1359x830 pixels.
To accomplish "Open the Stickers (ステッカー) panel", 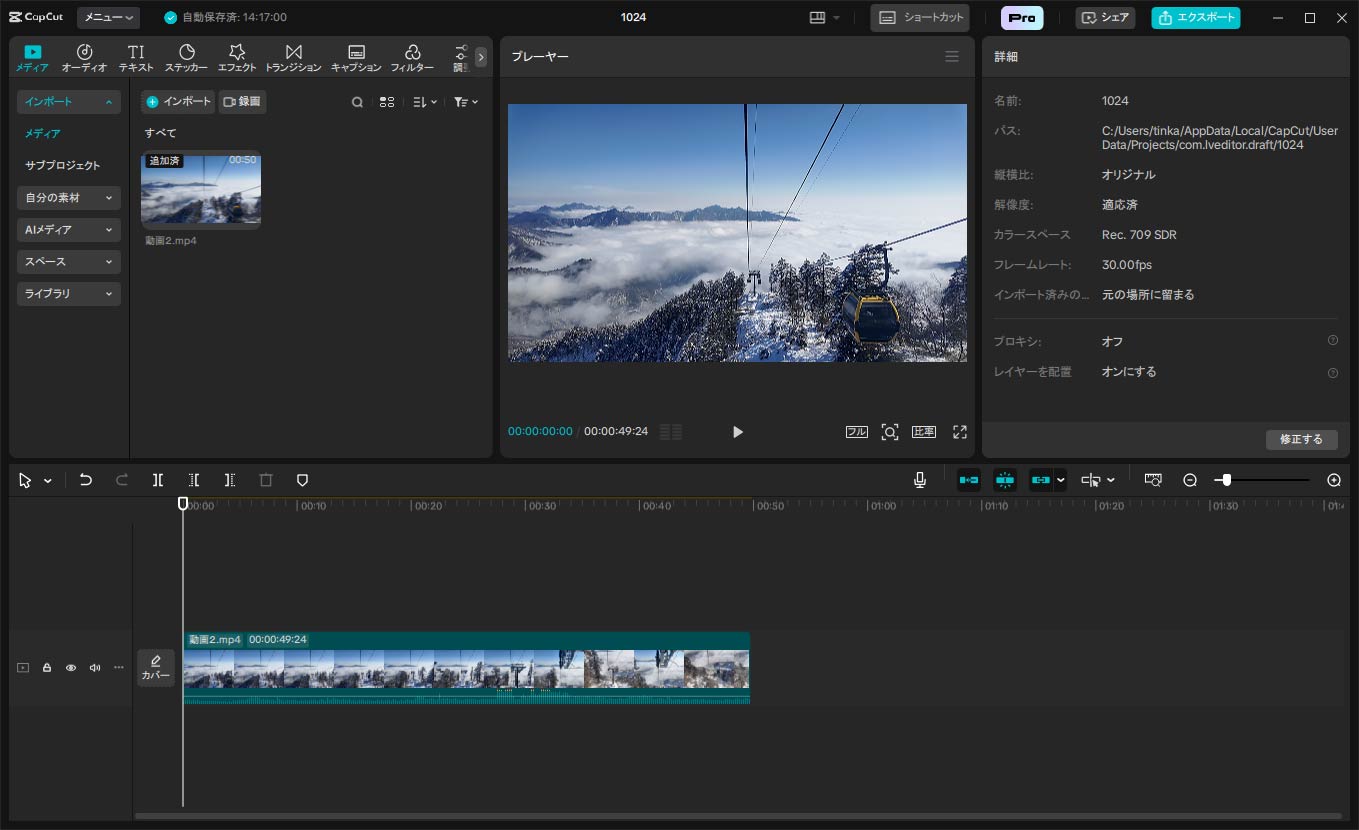I will (x=186, y=58).
